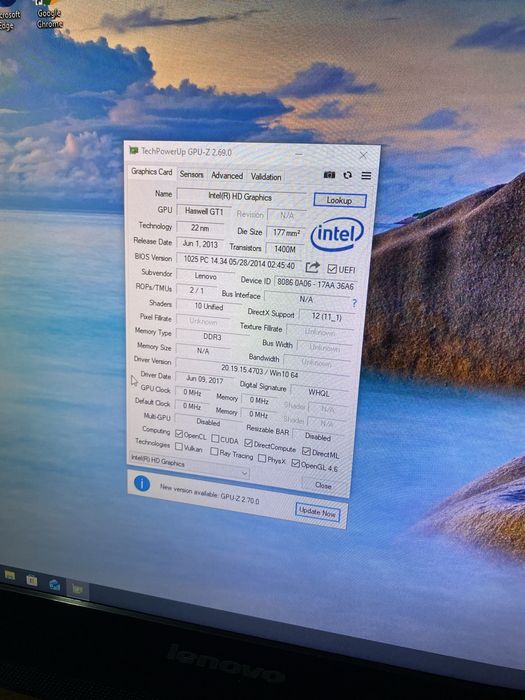
Task: Click the Memory Size value N/A
Action: (x=203, y=350)
